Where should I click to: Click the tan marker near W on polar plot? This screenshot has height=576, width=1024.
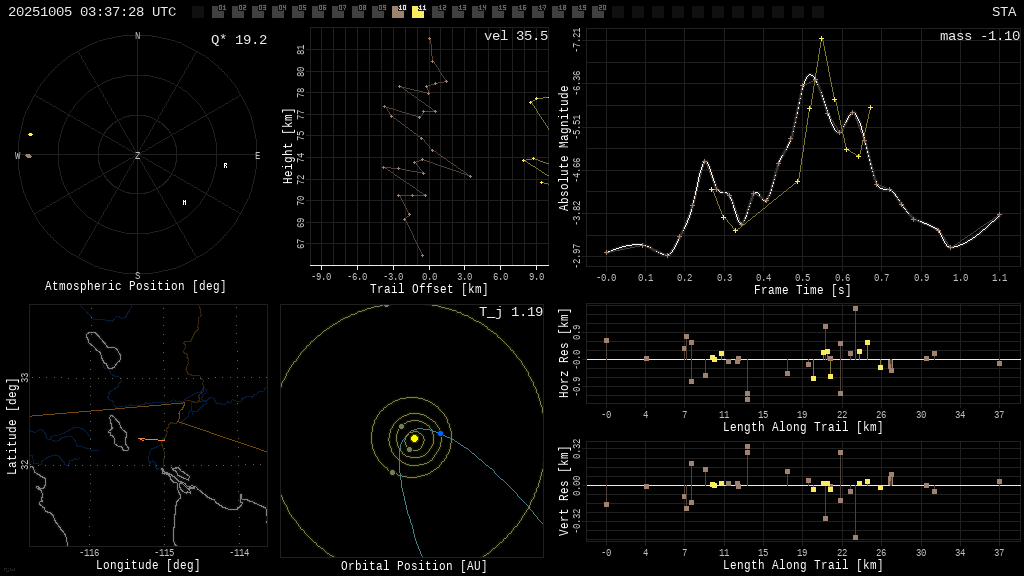click(29, 156)
